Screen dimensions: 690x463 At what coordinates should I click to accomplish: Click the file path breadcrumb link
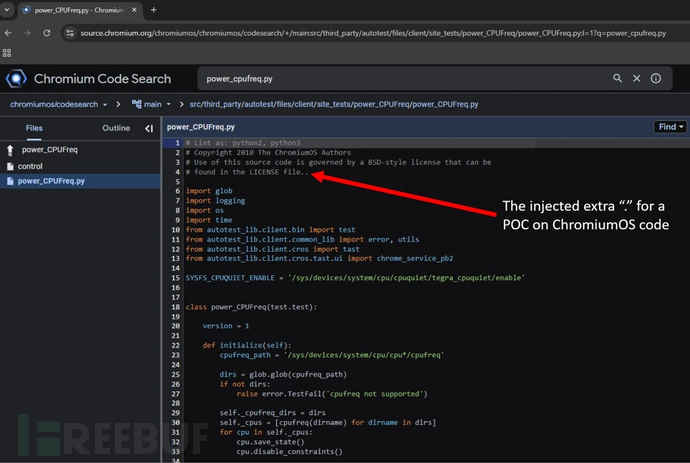point(334,104)
